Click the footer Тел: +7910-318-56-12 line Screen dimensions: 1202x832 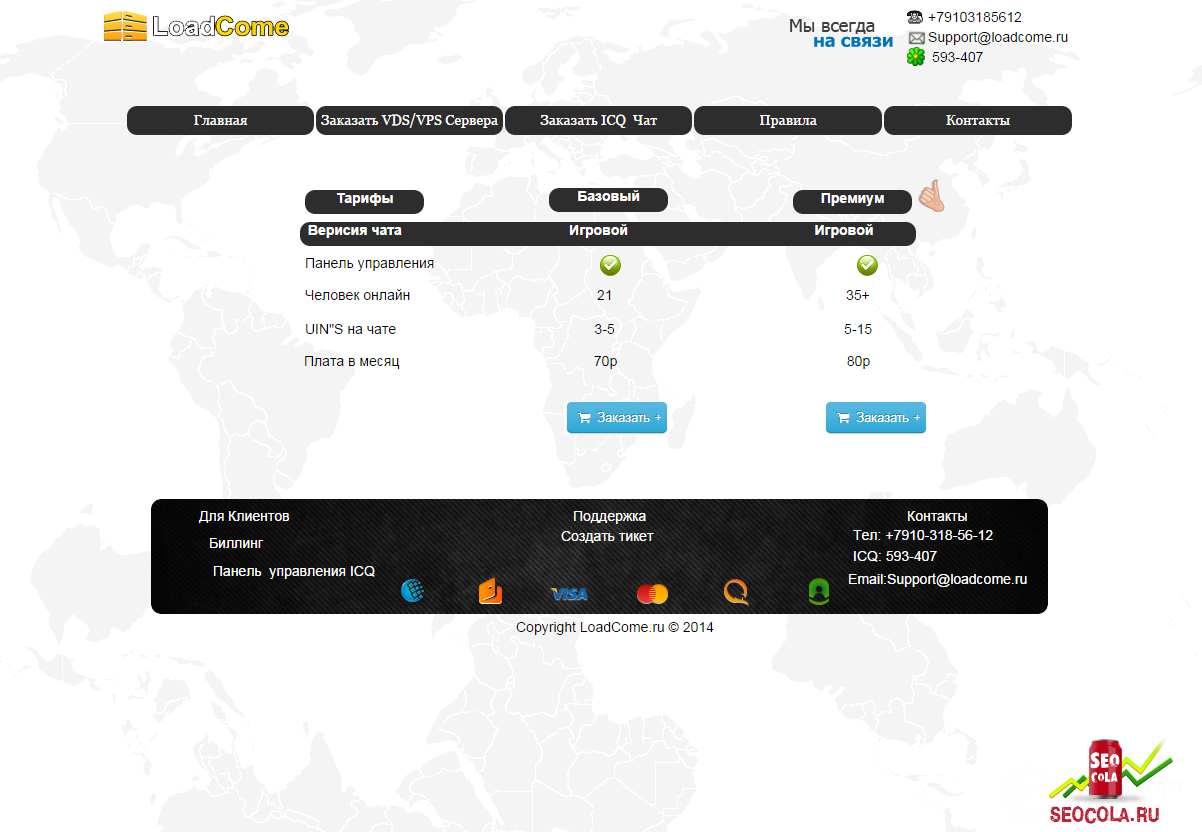coord(923,535)
